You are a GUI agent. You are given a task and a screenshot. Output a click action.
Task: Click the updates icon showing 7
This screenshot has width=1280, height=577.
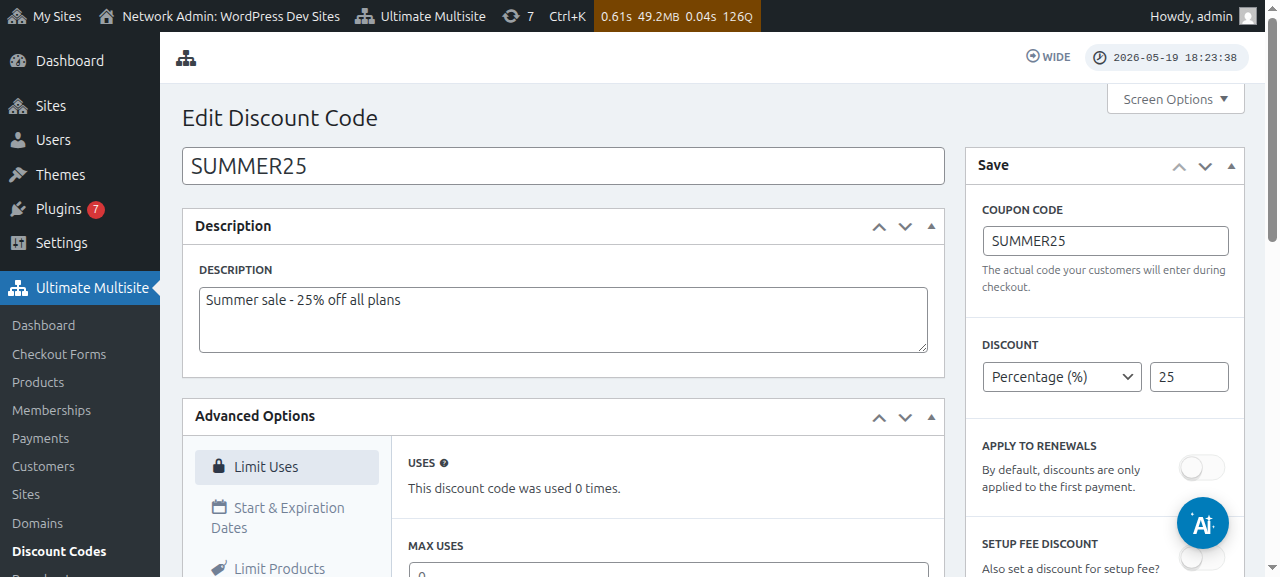point(518,16)
